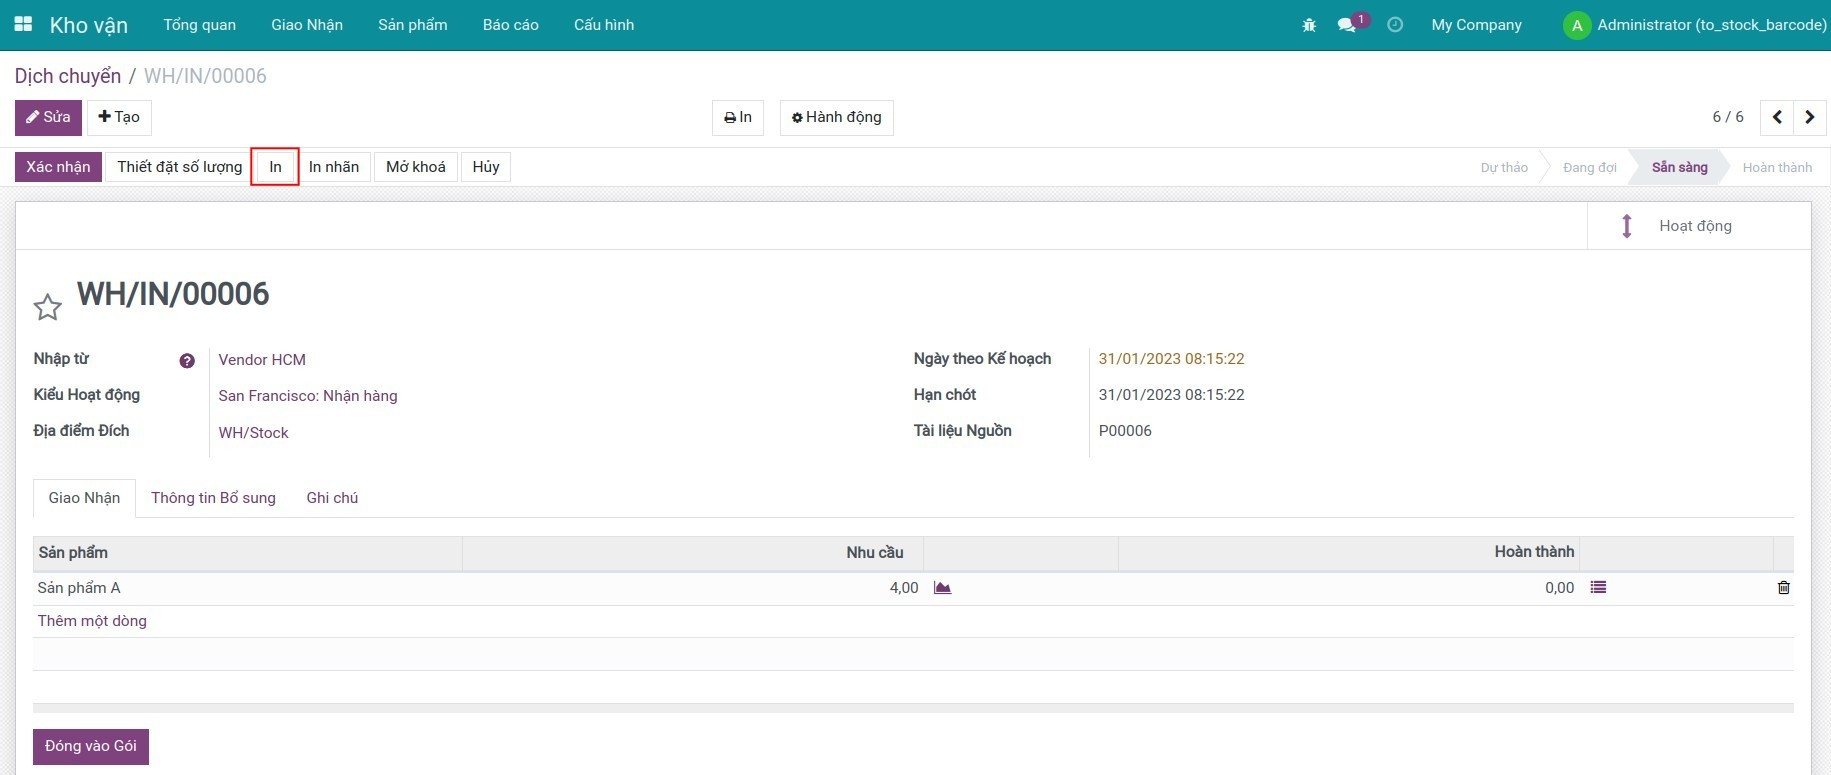Toggle the favorite star for WH/IN/00006
This screenshot has height=775, width=1831.
(47, 307)
